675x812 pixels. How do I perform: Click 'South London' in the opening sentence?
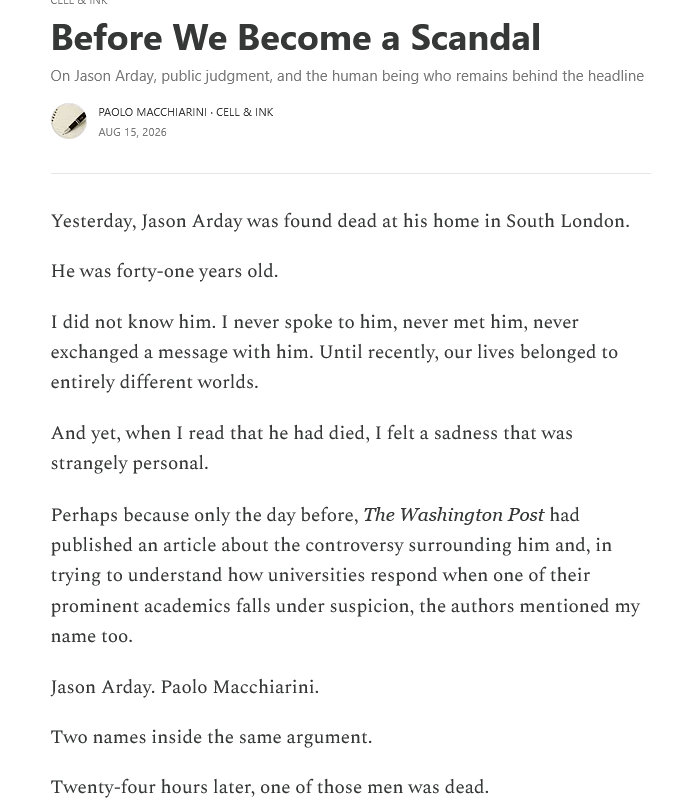tap(568, 221)
